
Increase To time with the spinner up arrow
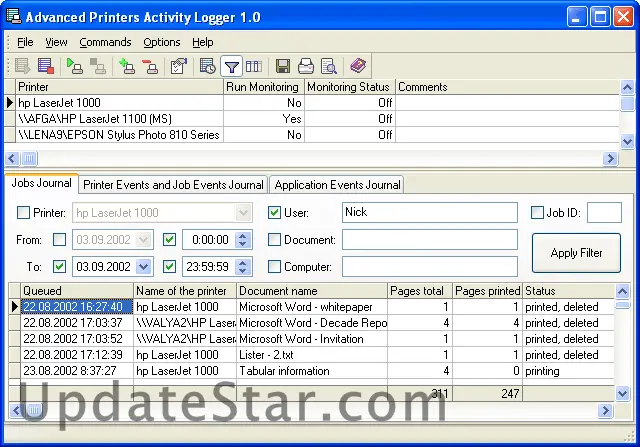[x=243, y=262]
